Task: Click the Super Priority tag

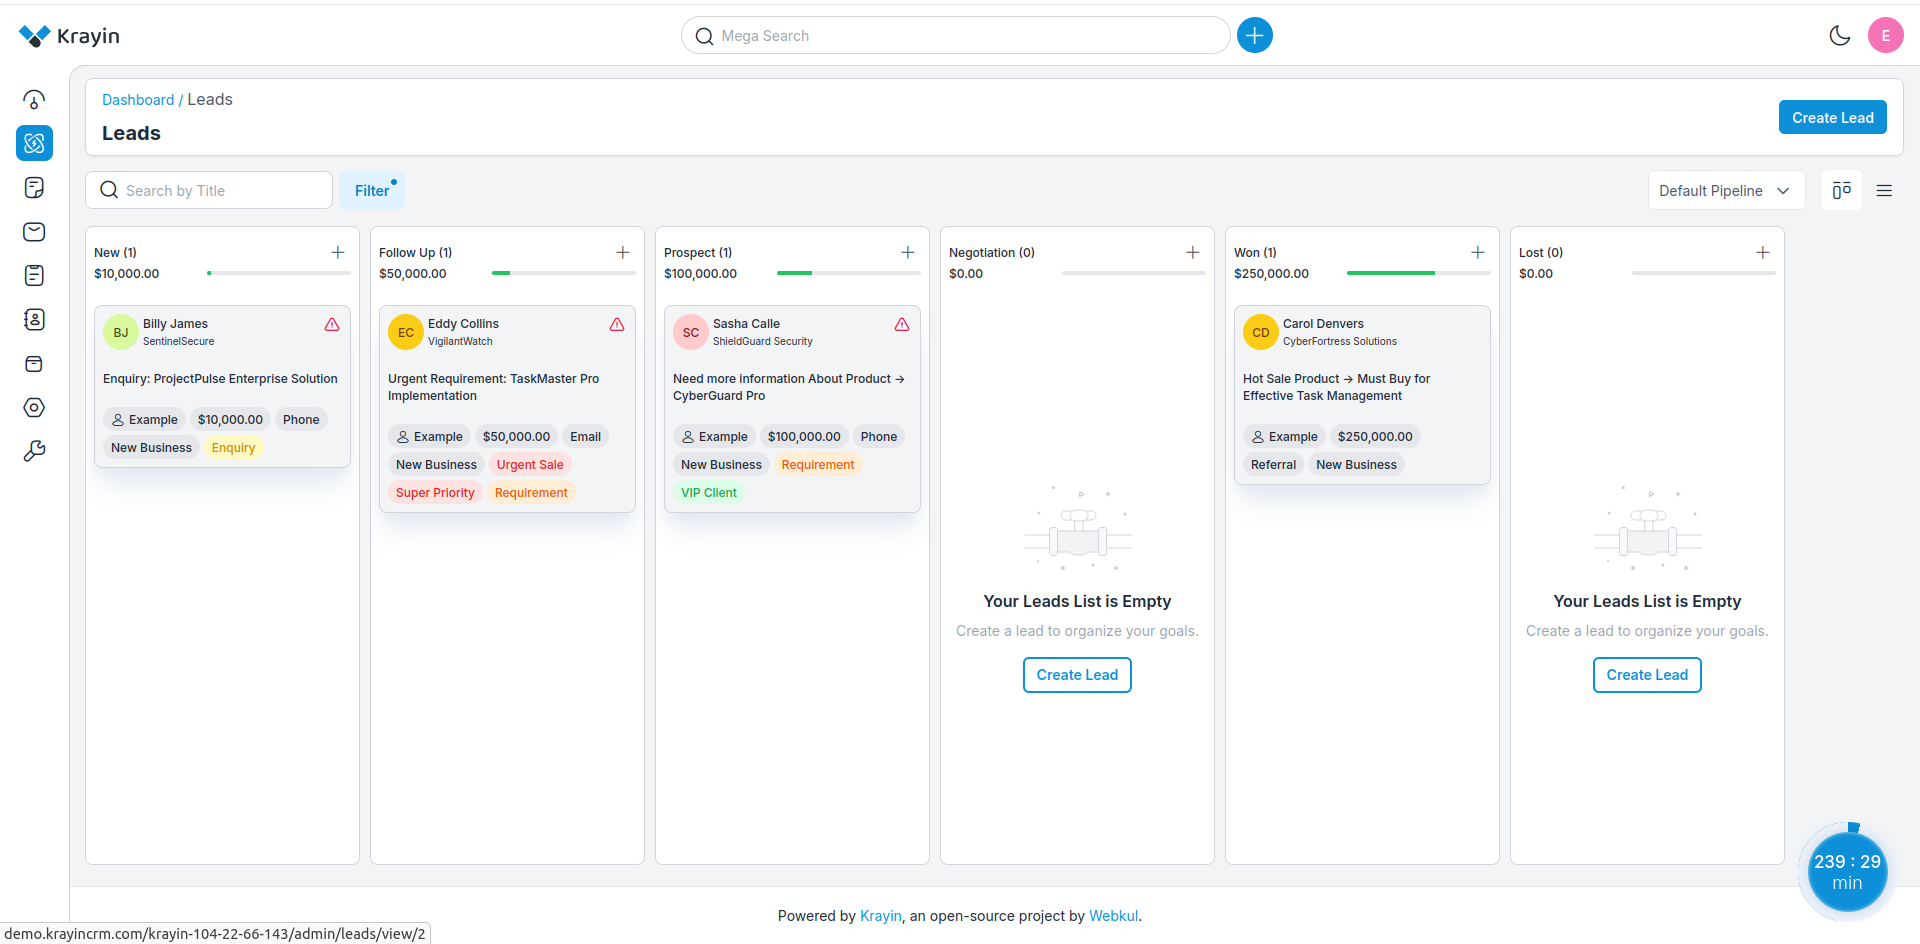Action: coord(435,493)
